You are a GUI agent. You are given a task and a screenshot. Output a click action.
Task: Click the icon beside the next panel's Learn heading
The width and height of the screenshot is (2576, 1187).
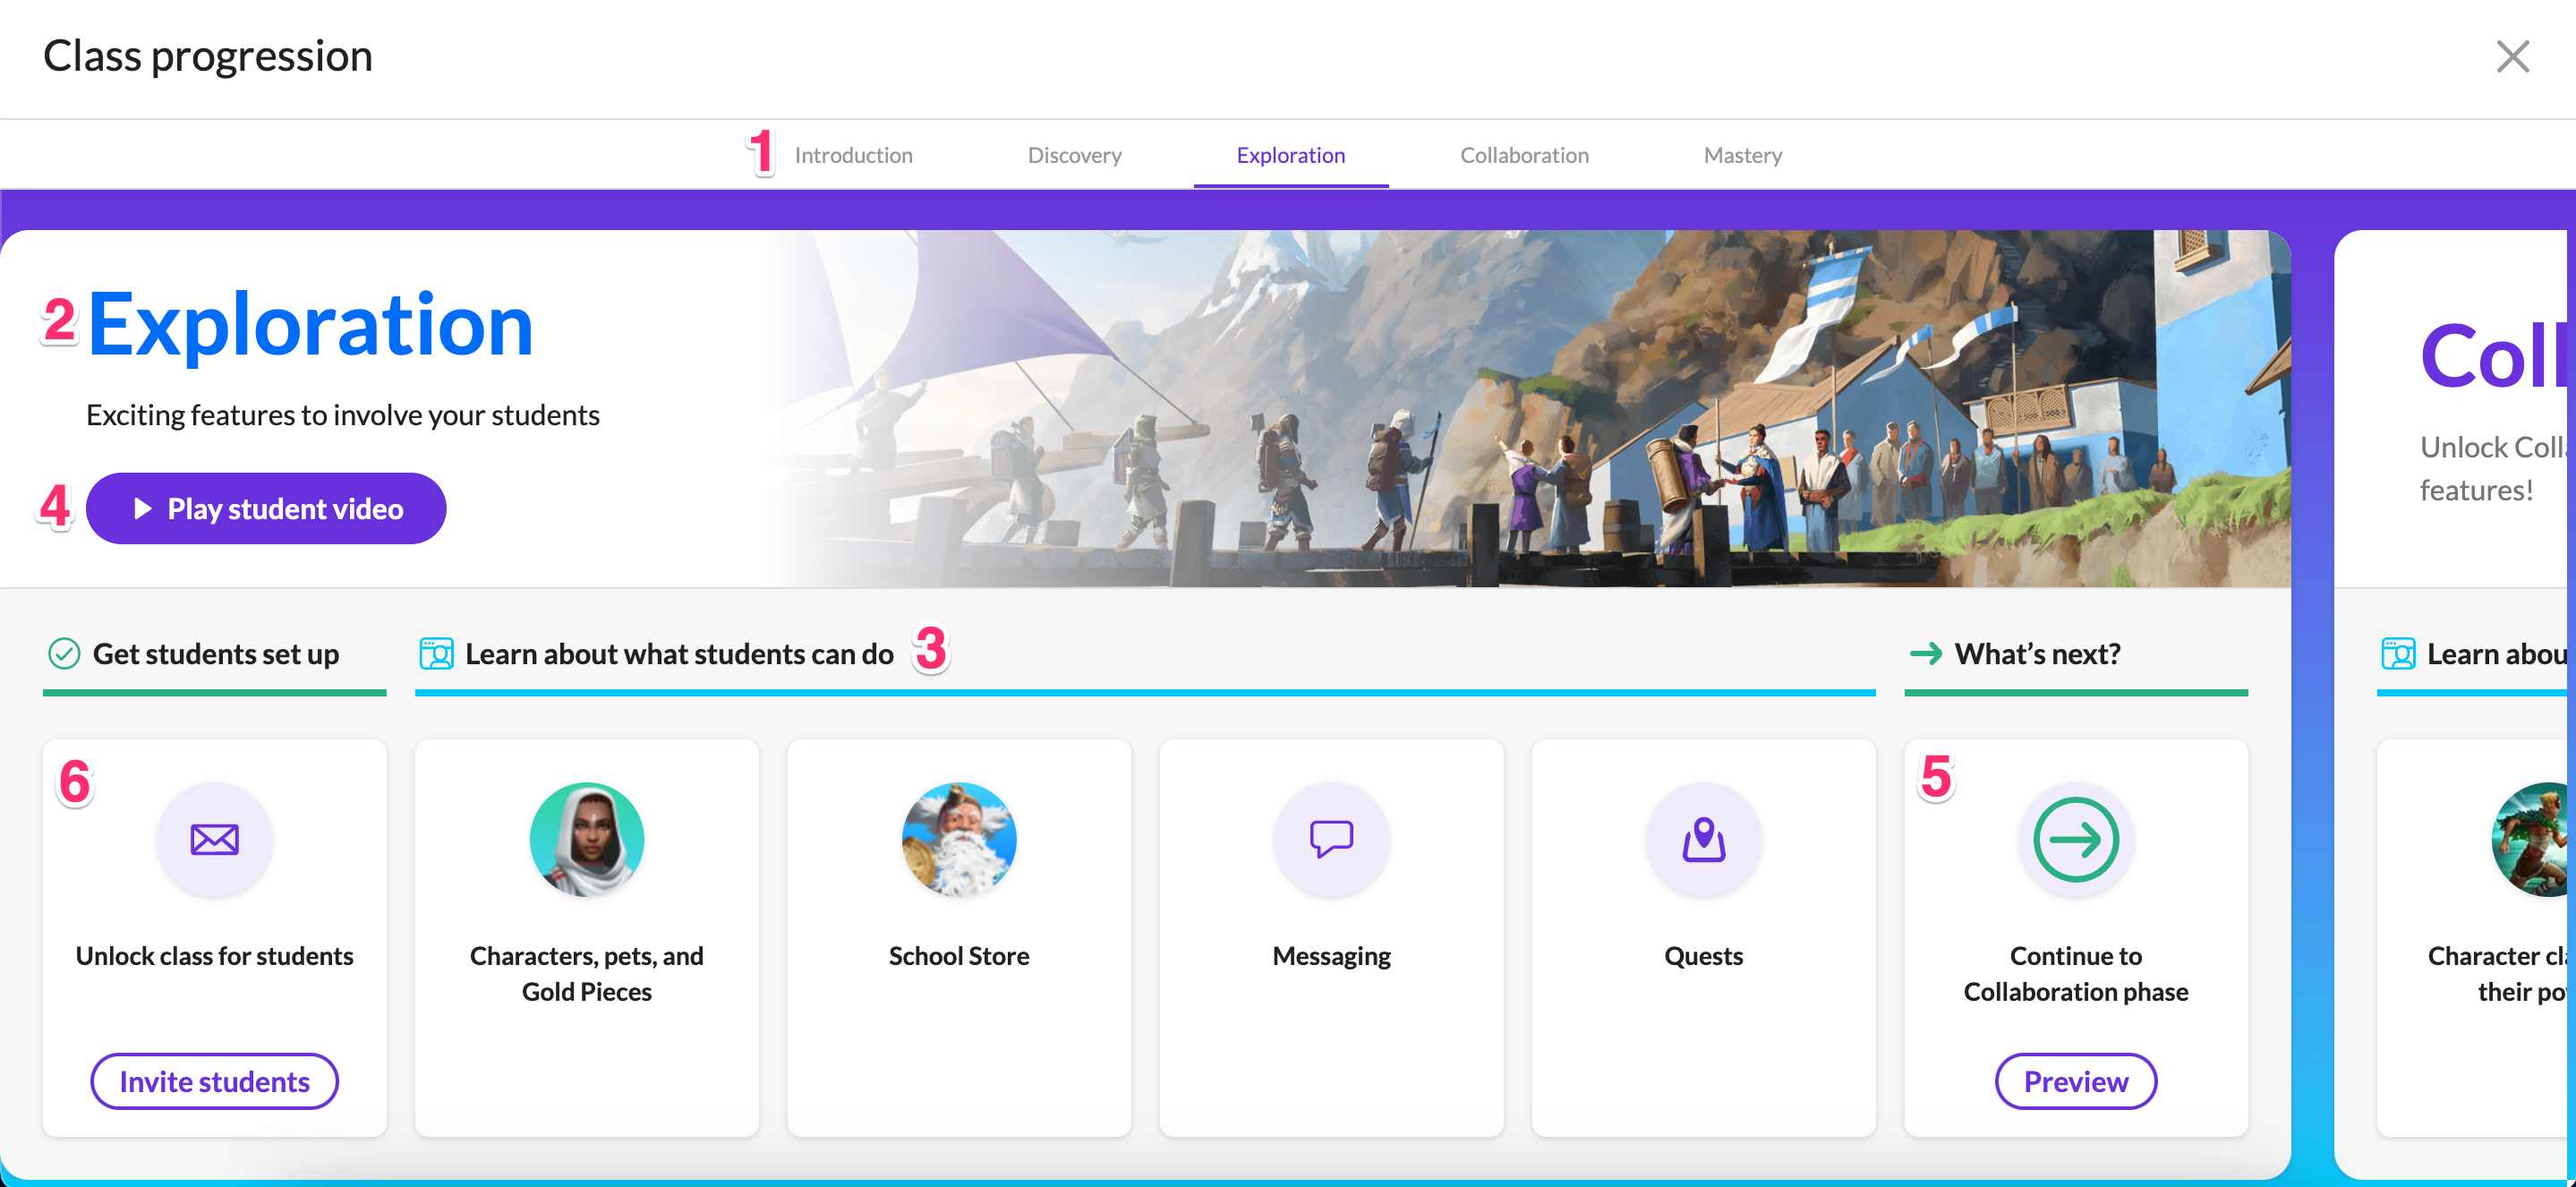[2398, 654]
